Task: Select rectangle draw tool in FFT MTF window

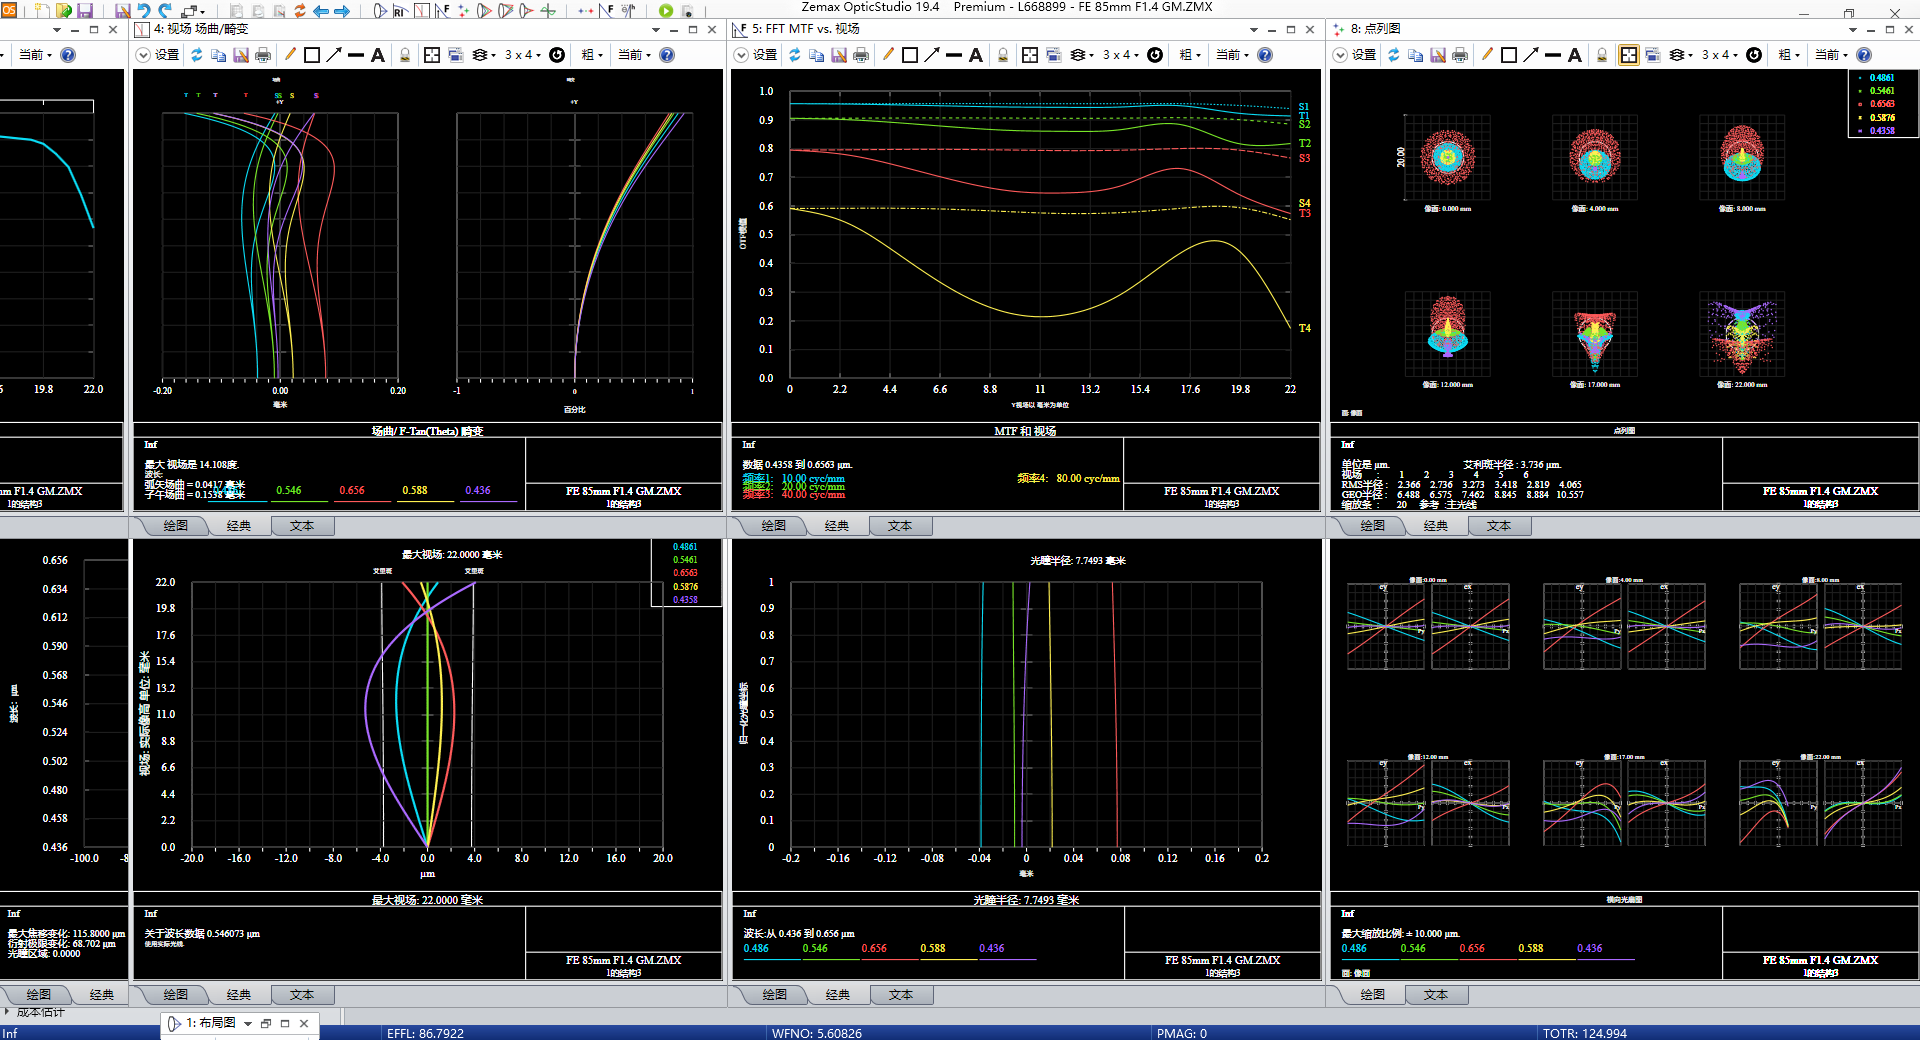Action: pos(910,55)
